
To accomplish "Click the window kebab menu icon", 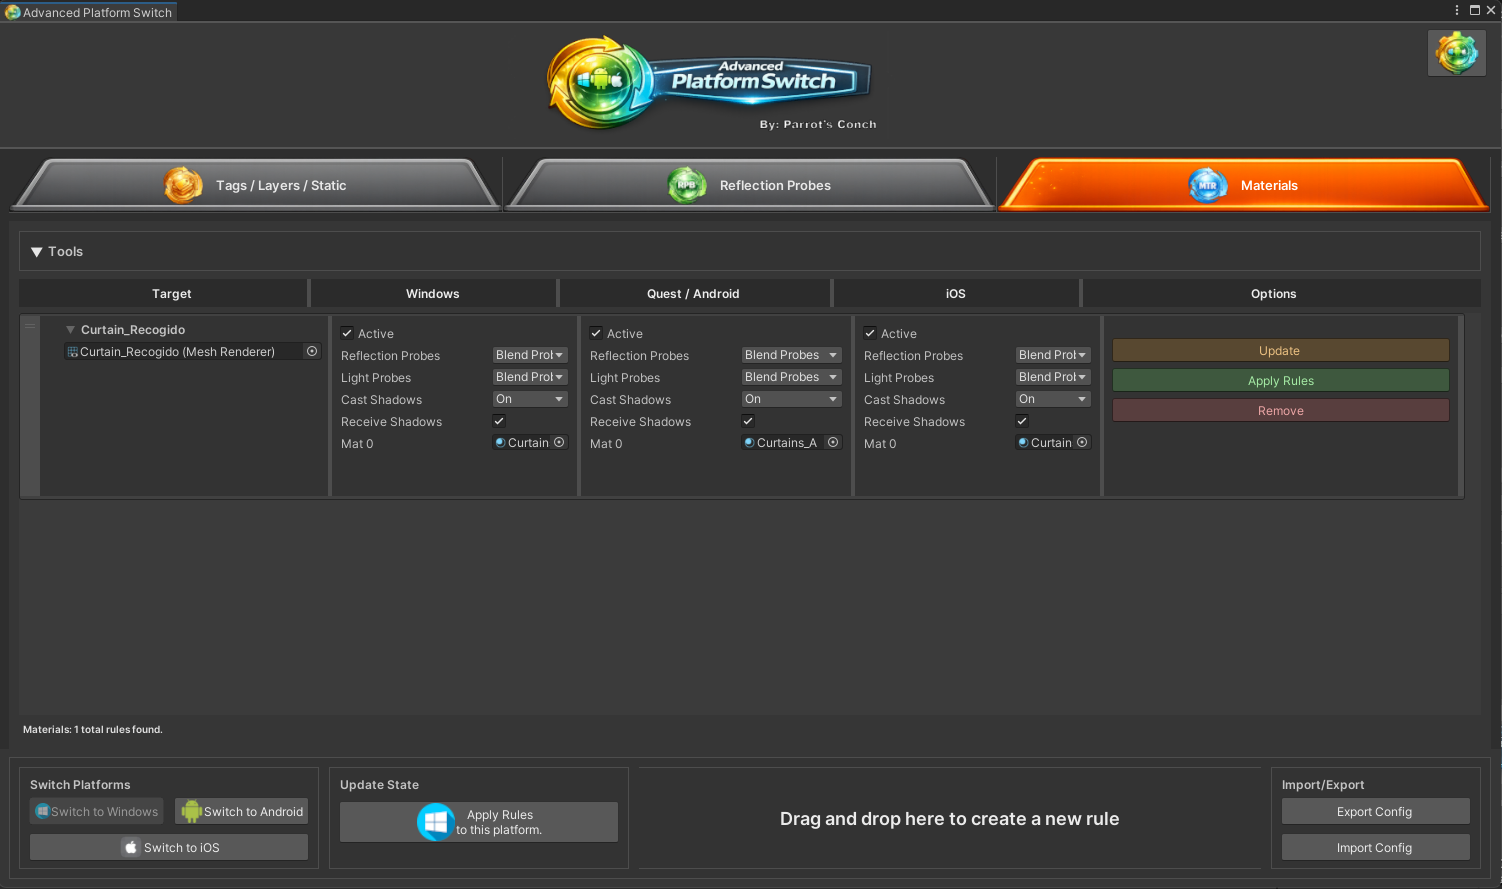I will [x=1456, y=10].
